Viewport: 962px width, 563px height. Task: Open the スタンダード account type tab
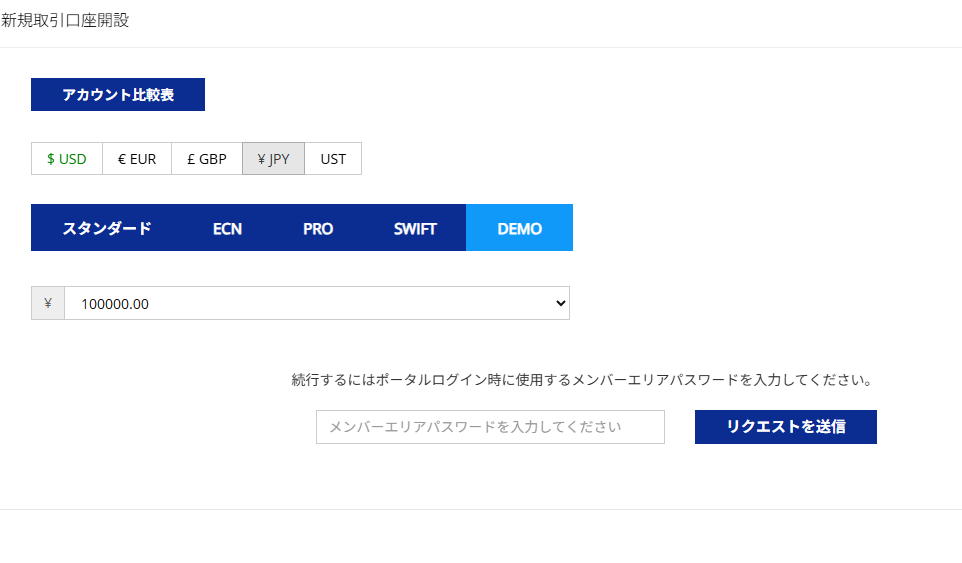[x=107, y=228]
